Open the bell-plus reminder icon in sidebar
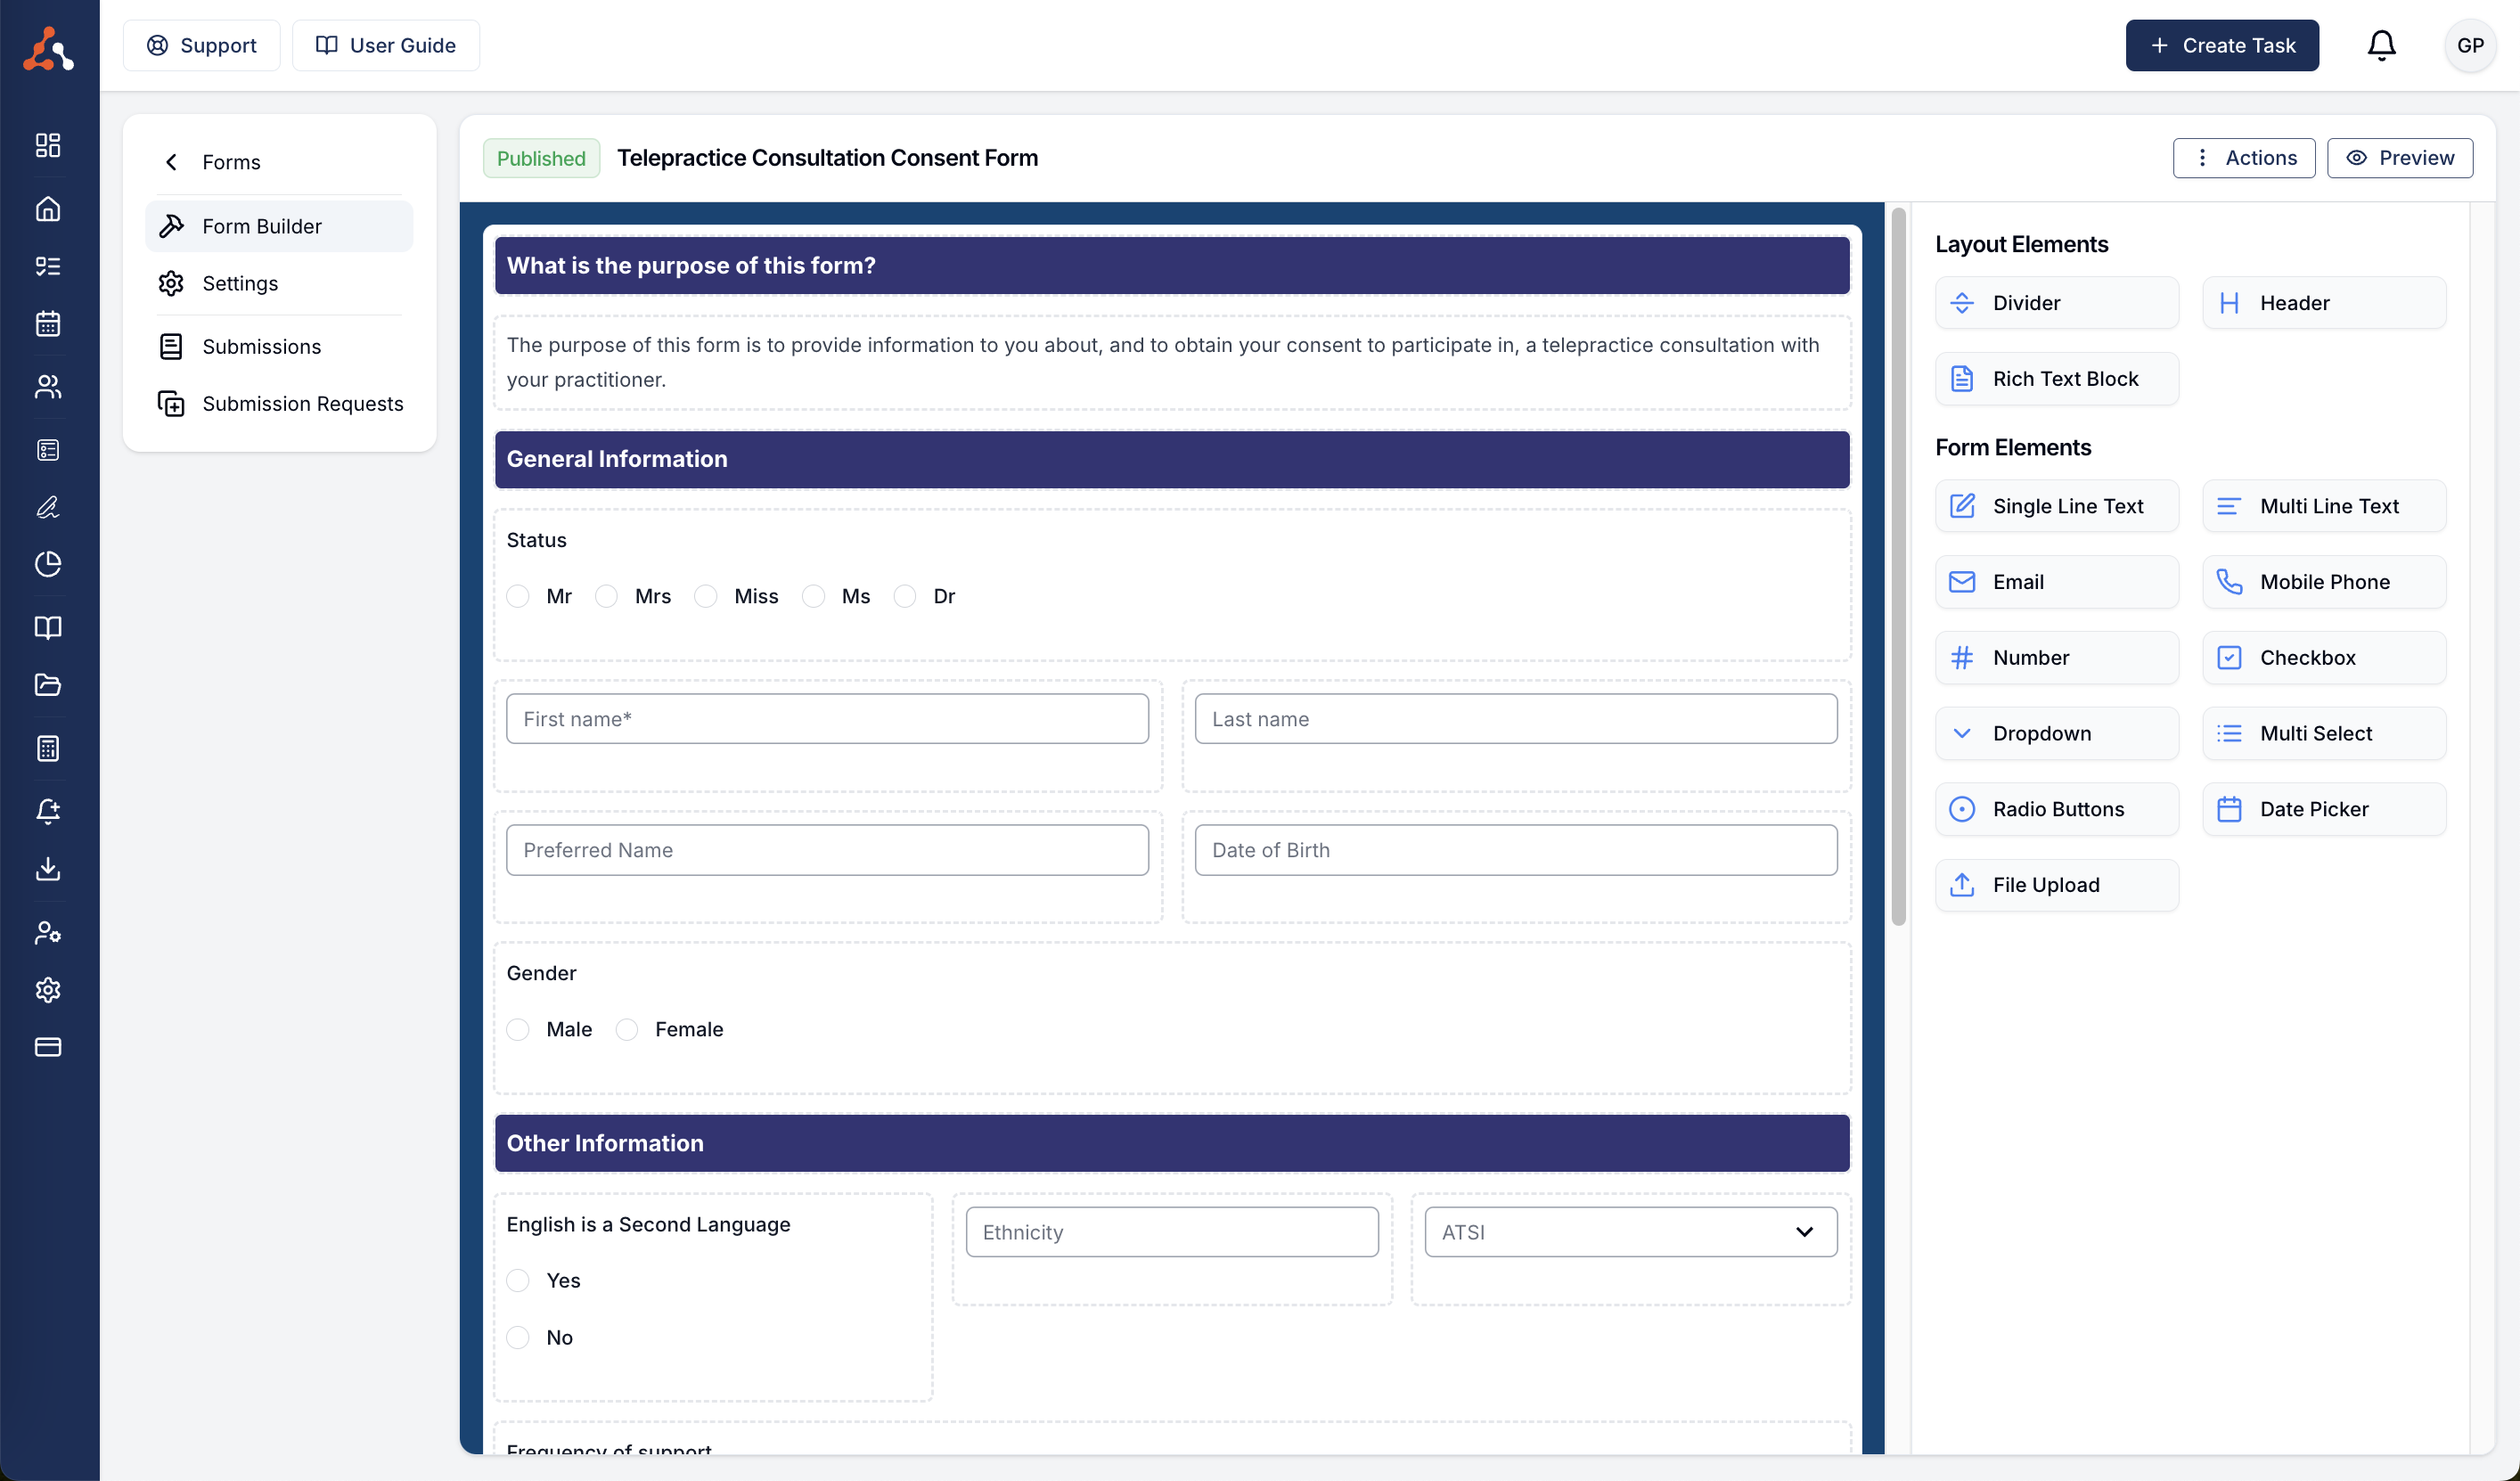Screen dimensions: 2520x1481 click(48, 811)
